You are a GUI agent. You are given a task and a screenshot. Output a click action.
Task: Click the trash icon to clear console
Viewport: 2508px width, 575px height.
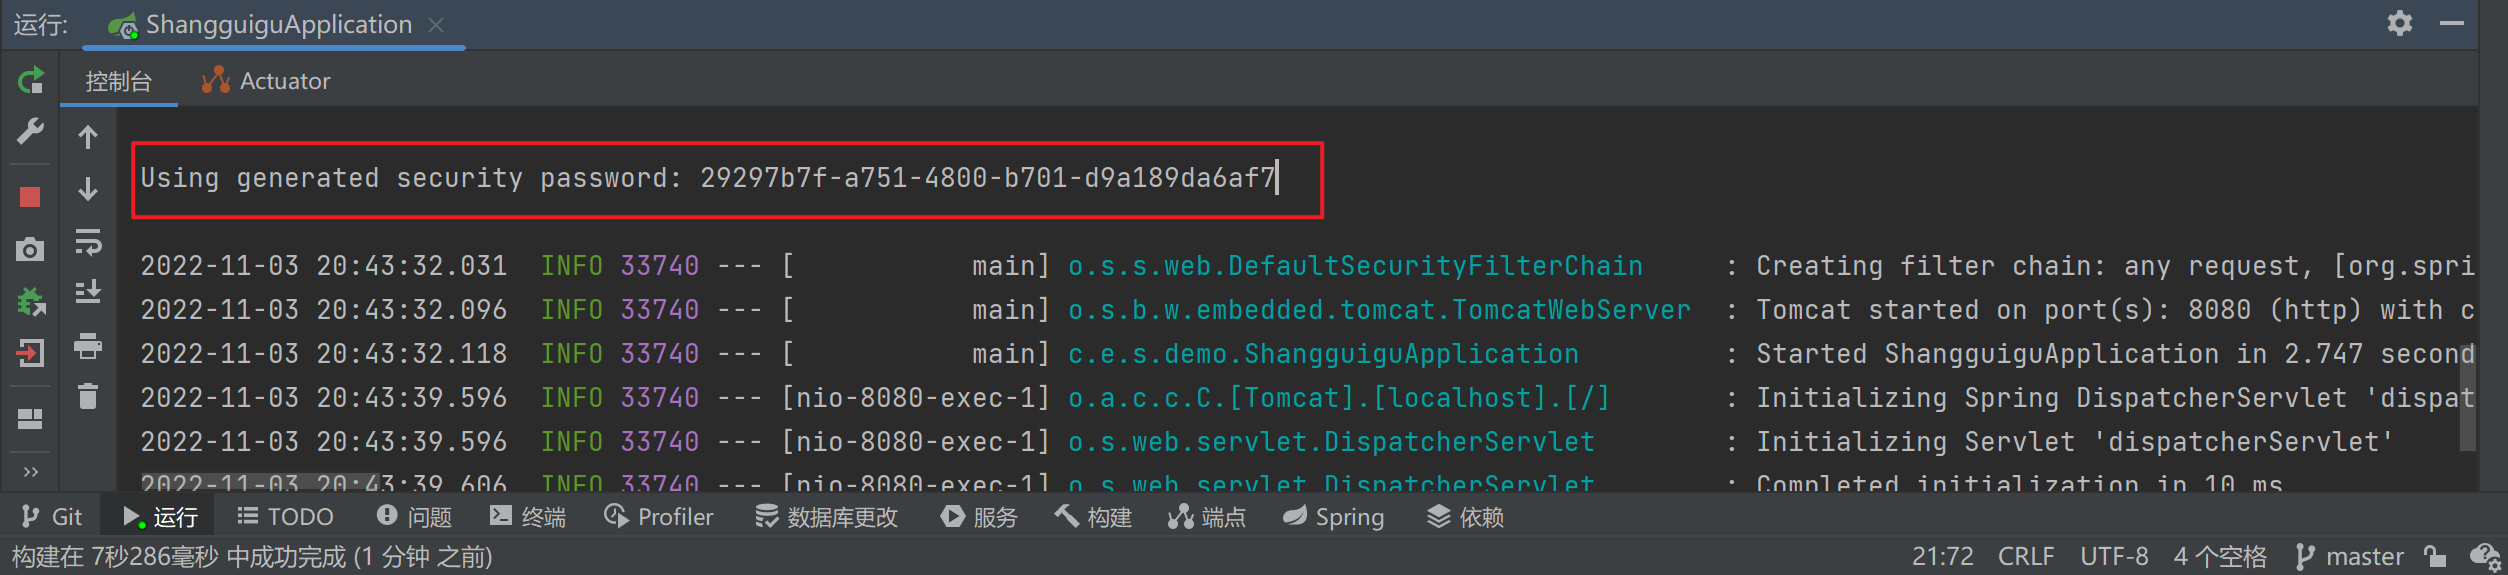pyautogui.click(x=88, y=397)
